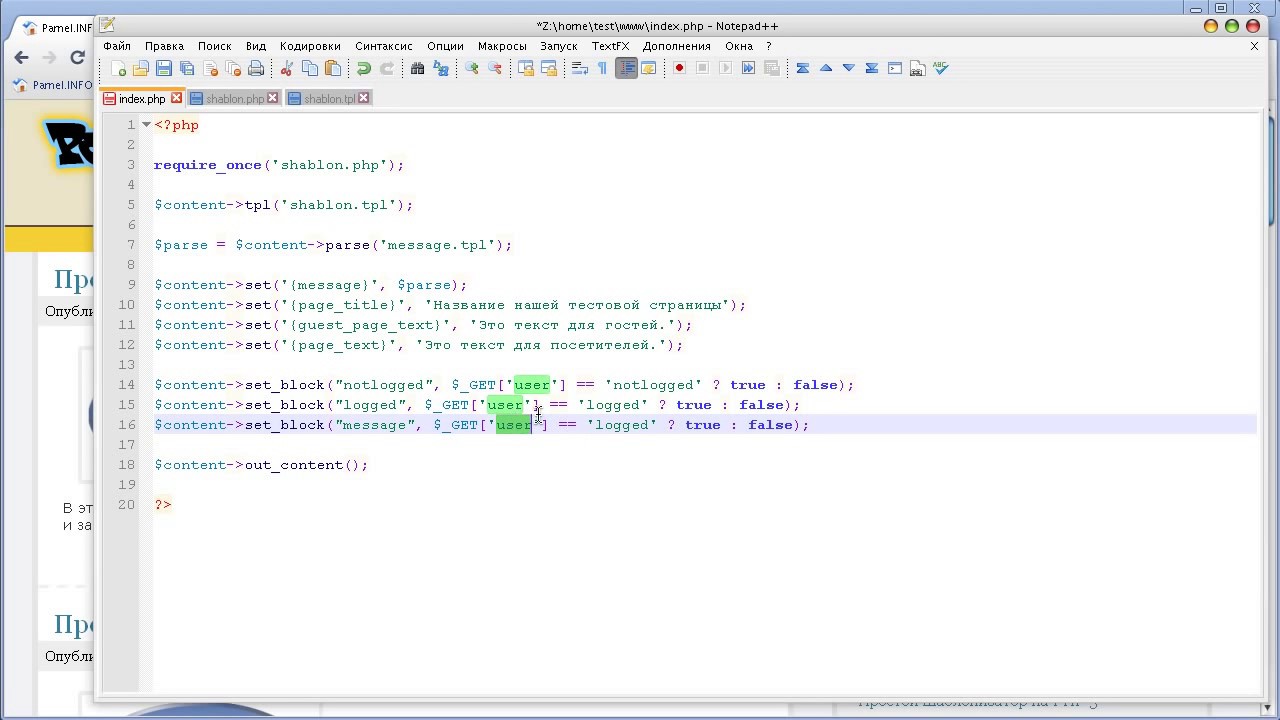Open the Синтаксис menu

(384, 46)
